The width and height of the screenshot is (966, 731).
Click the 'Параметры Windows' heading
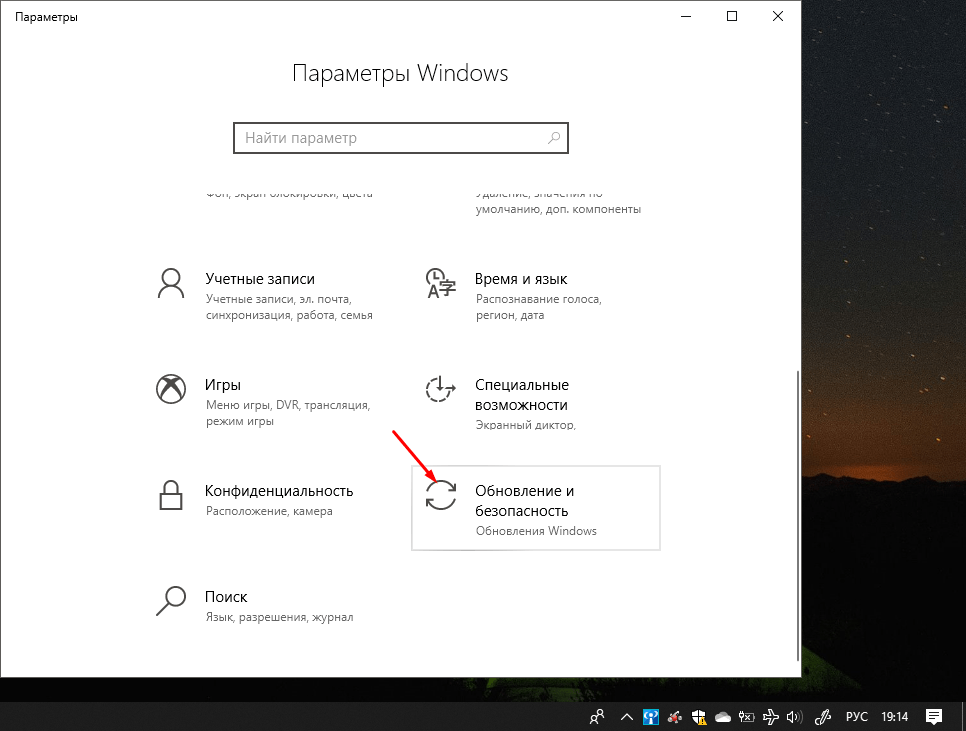point(400,73)
